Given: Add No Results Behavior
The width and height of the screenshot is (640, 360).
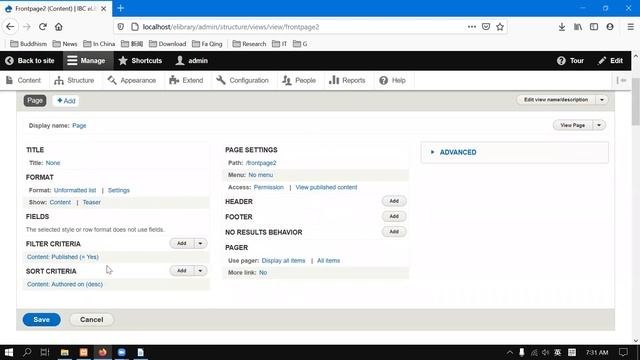Looking at the screenshot, I should 394,232.
